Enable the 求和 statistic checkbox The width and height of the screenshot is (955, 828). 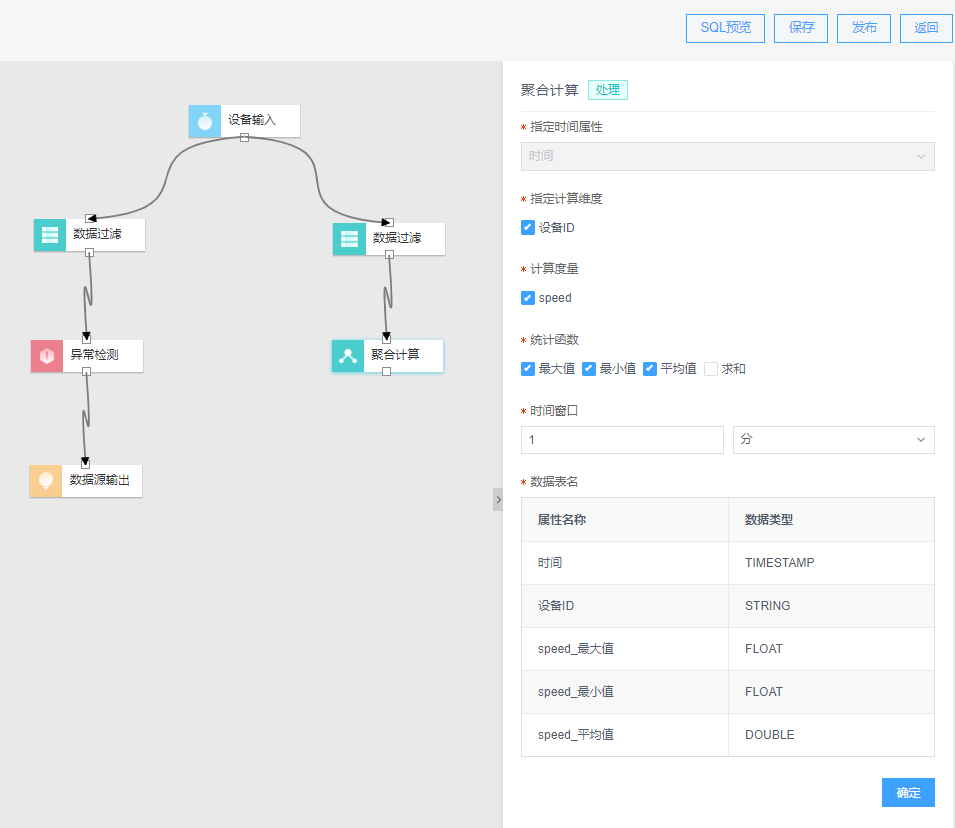pyautogui.click(x=711, y=369)
